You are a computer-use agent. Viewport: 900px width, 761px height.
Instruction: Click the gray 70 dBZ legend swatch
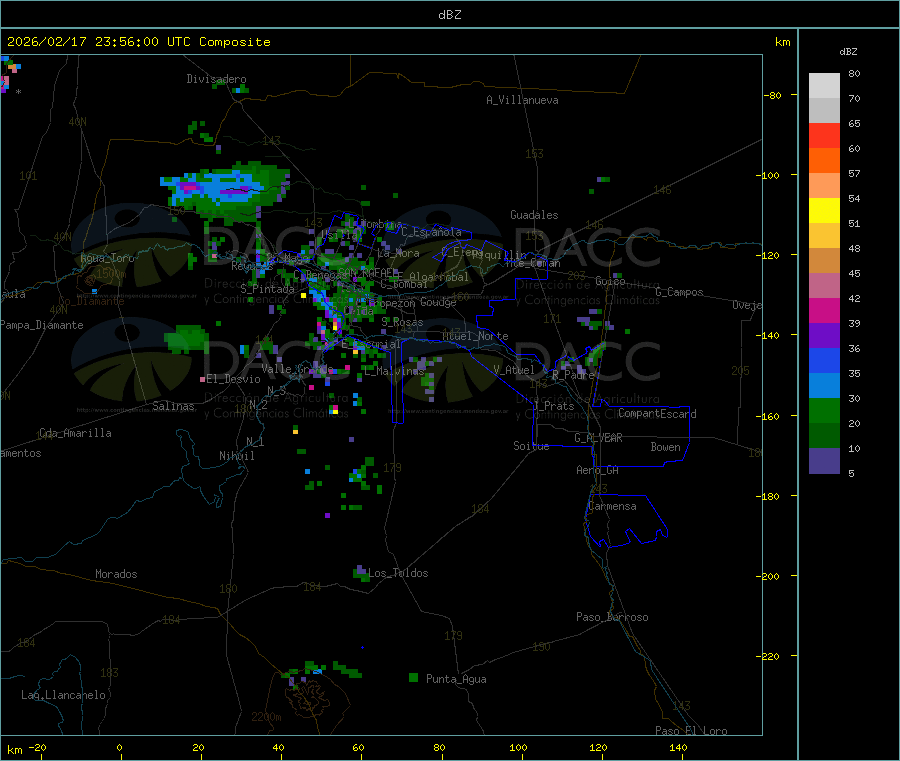824,110
